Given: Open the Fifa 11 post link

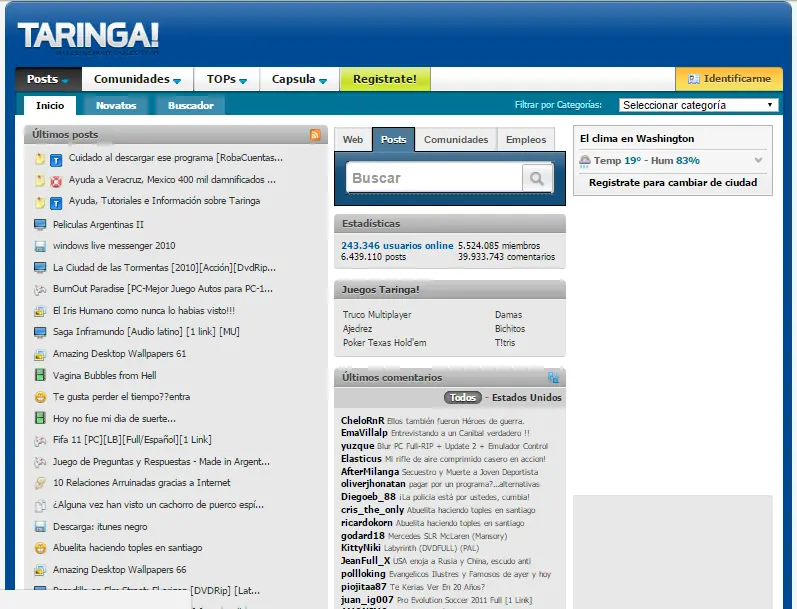Looking at the screenshot, I should (x=132, y=440).
